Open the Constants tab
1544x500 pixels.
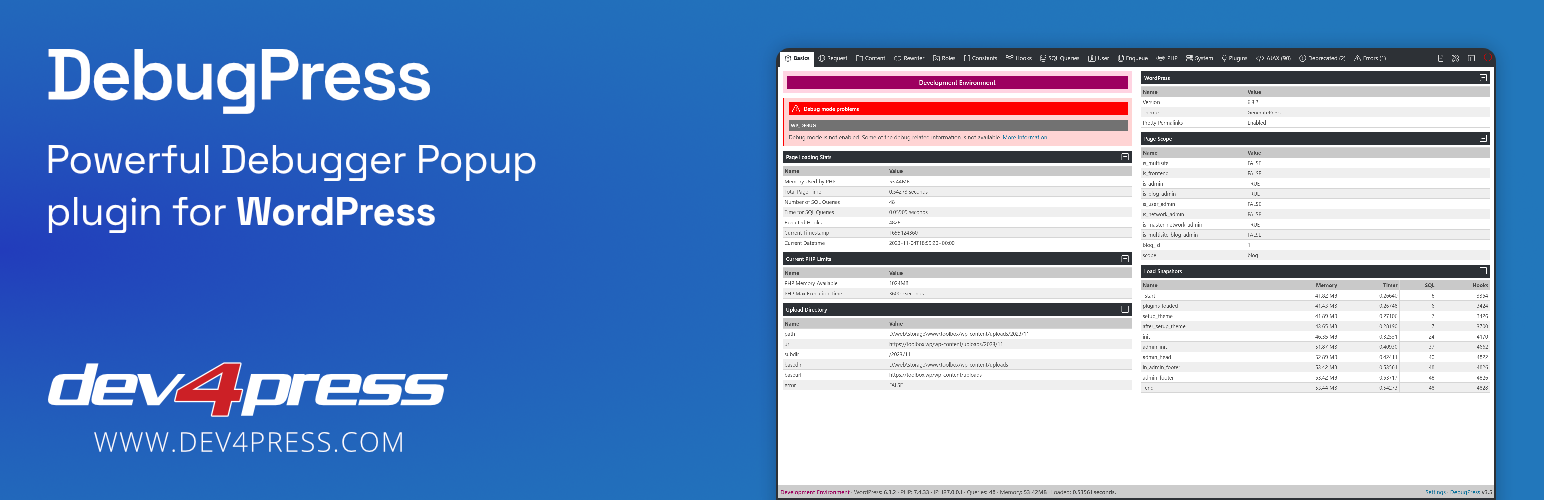pos(980,58)
